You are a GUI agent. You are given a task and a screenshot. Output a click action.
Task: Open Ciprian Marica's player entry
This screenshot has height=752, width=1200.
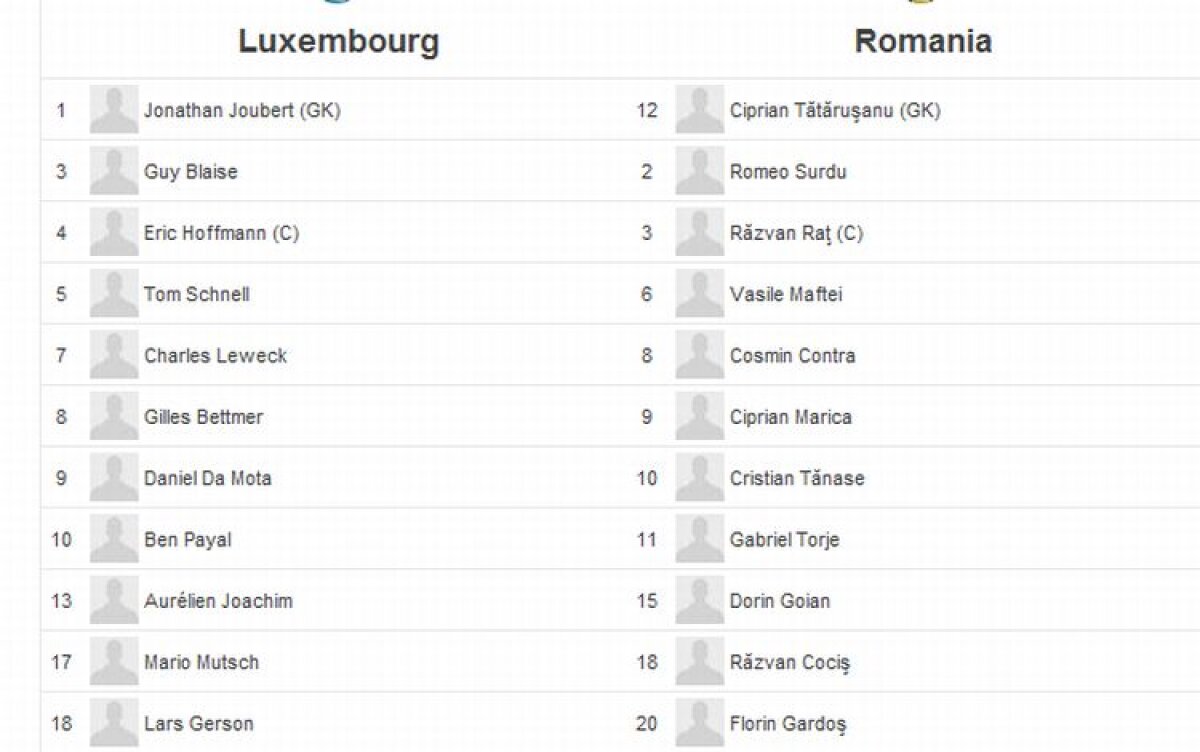[x=790, y=417]
